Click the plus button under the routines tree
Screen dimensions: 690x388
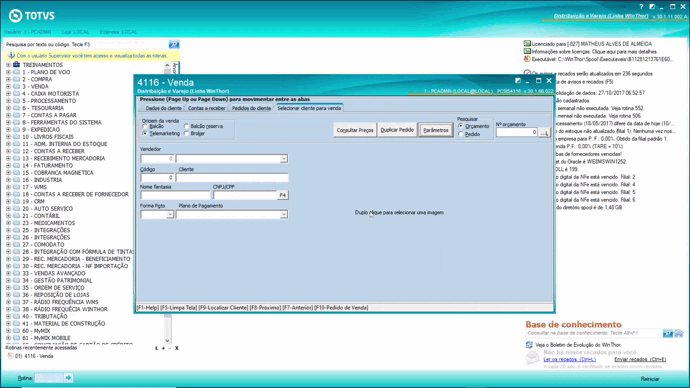pos(163,348)
